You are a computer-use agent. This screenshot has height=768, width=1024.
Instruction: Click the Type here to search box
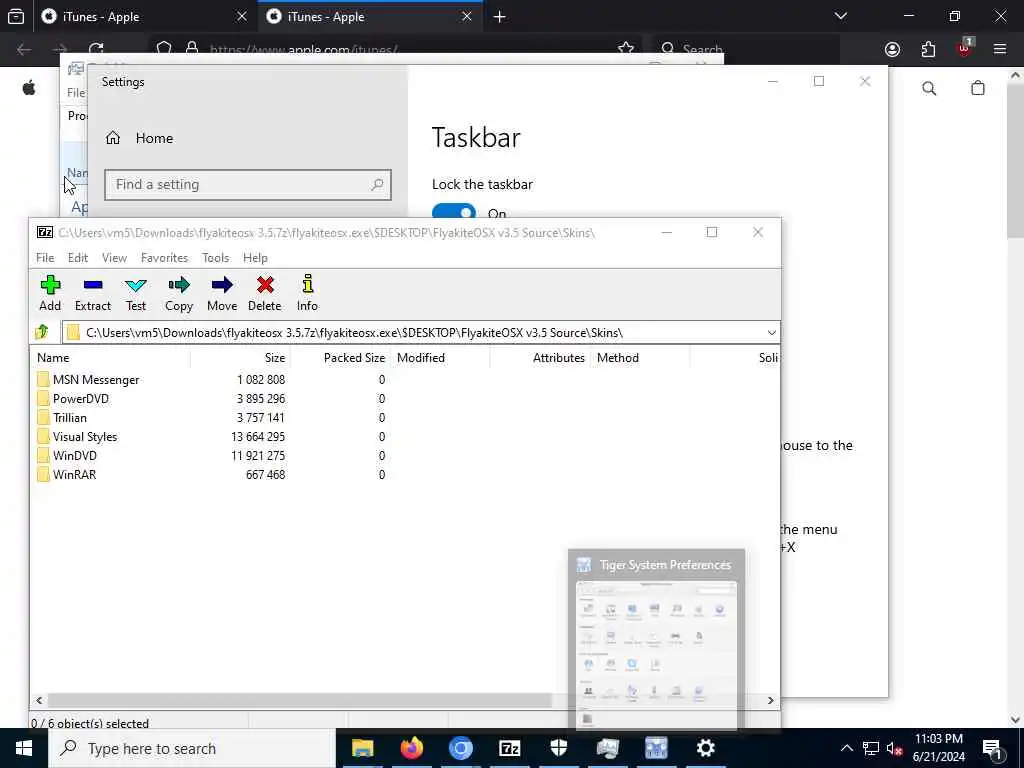(x=191, y=748)
